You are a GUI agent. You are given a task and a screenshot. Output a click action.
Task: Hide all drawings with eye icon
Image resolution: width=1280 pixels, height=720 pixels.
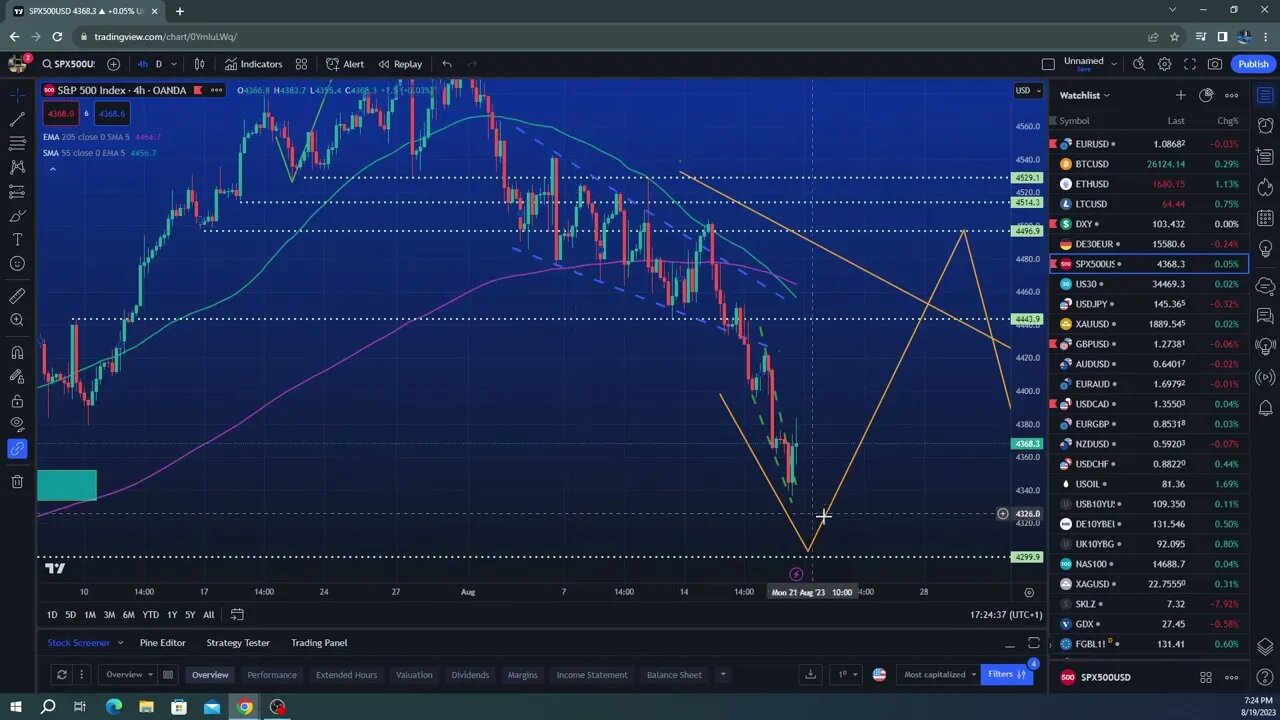(17, 425)
